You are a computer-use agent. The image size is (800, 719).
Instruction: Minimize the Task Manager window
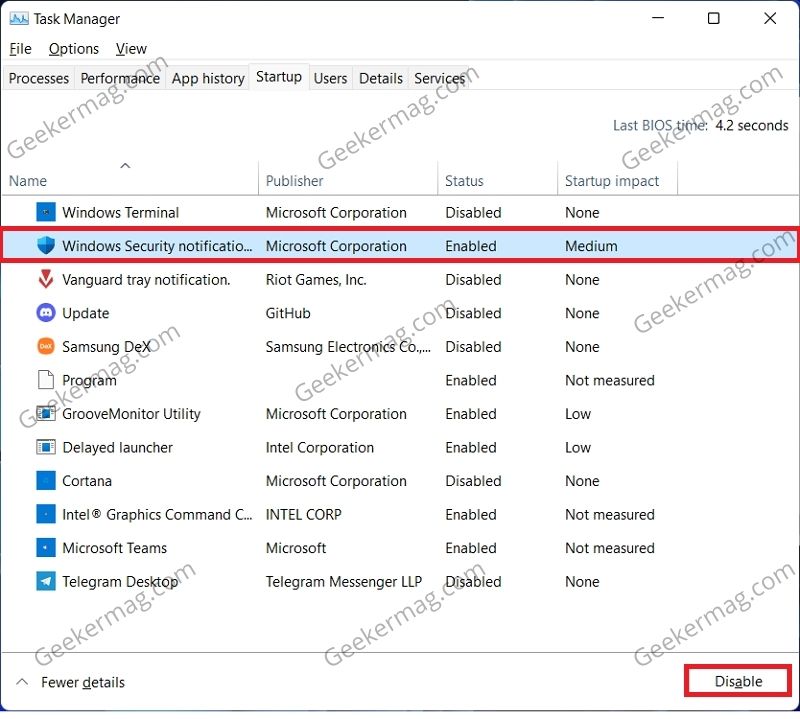point(658,18)
